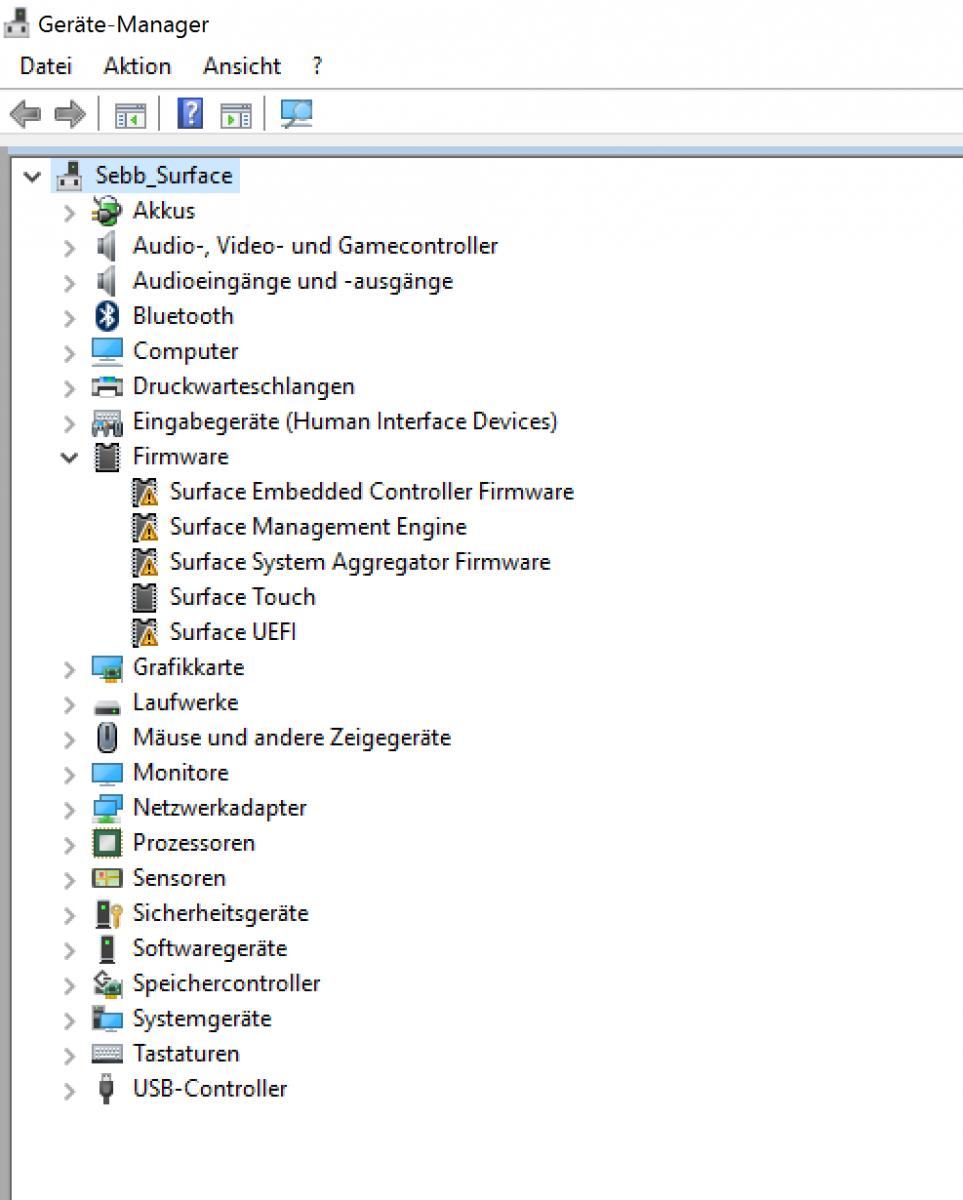Expand Audio-, Video- und Gamecontroller

click(x=69, y=247)
